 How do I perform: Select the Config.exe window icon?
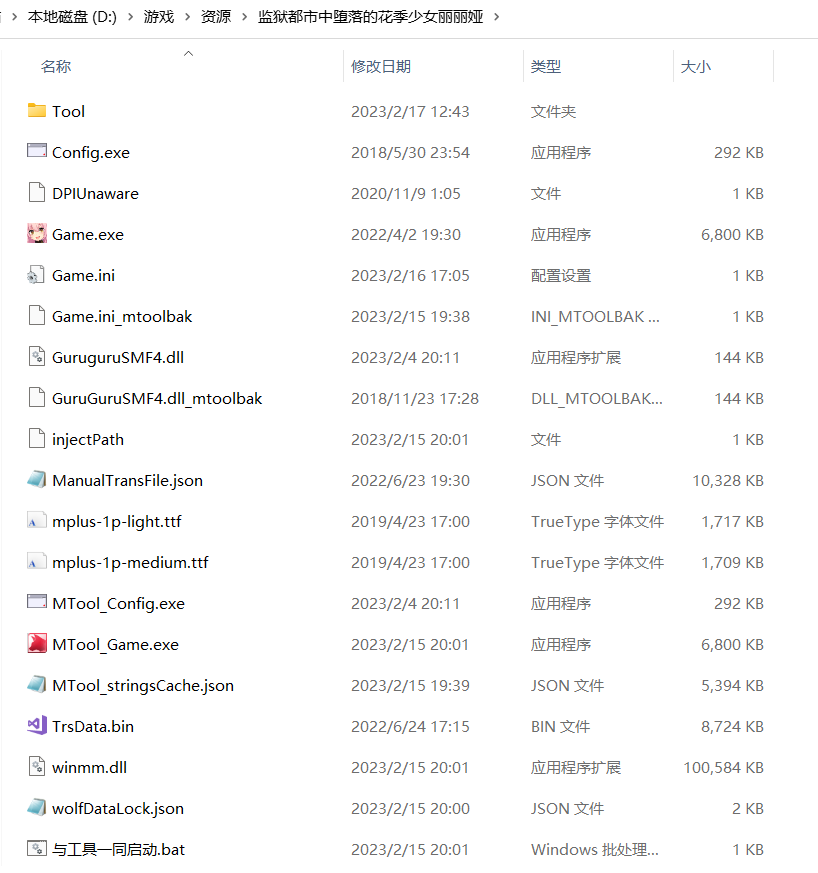pyautogui.click(x=37, y=152)
